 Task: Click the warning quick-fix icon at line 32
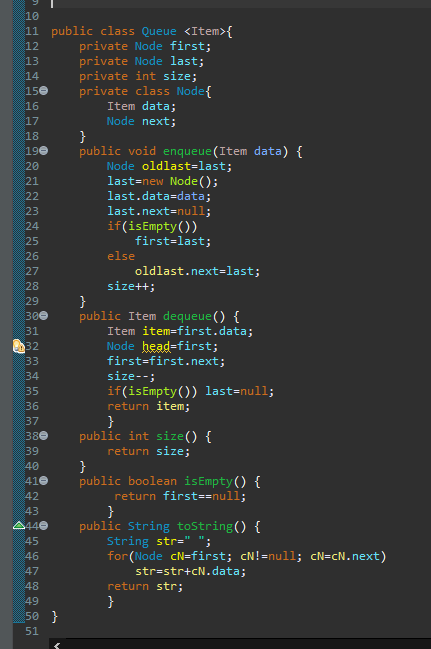(19, 346)
